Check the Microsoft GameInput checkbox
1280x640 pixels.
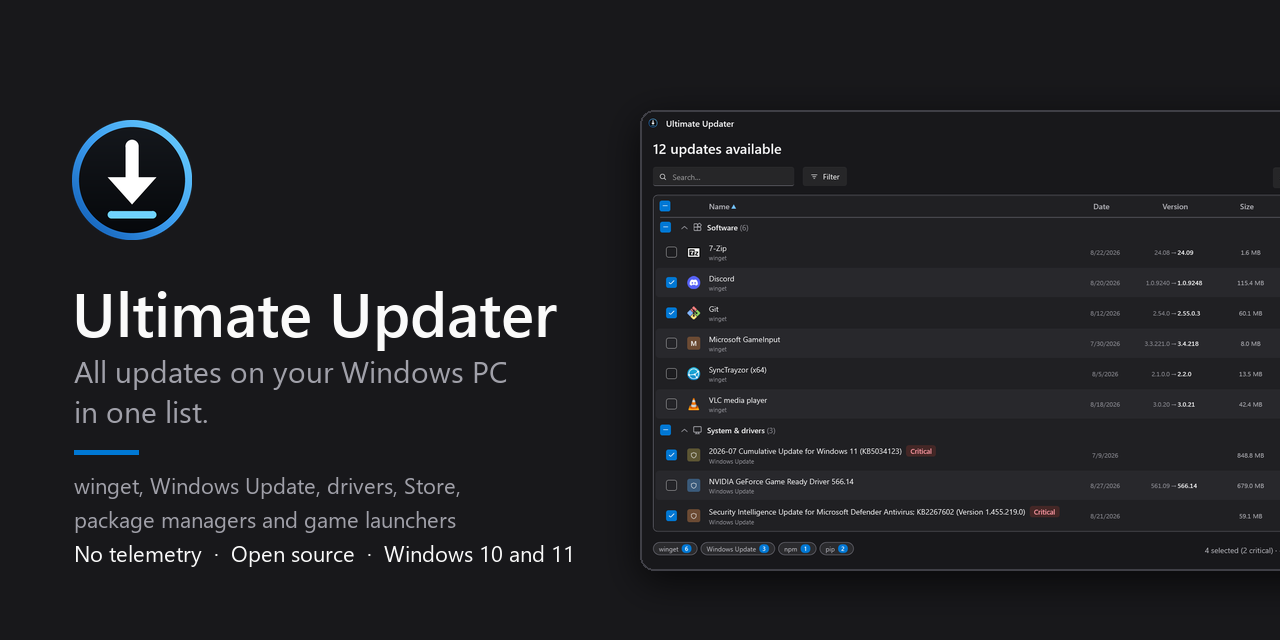pyautogui.click(x=672, y=343)
